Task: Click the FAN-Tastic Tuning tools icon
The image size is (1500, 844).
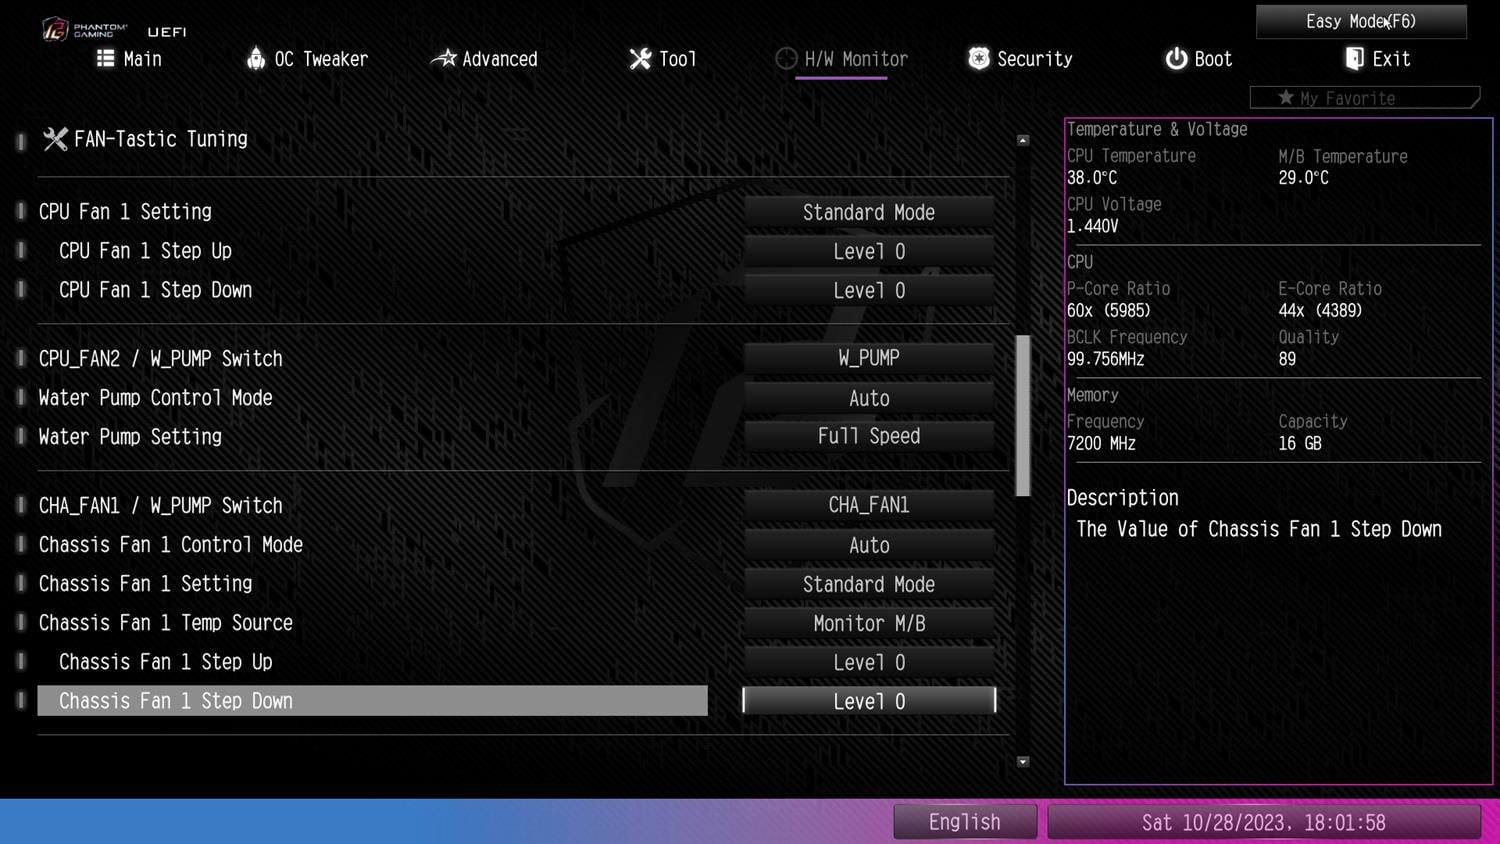Action: [55, 139]
